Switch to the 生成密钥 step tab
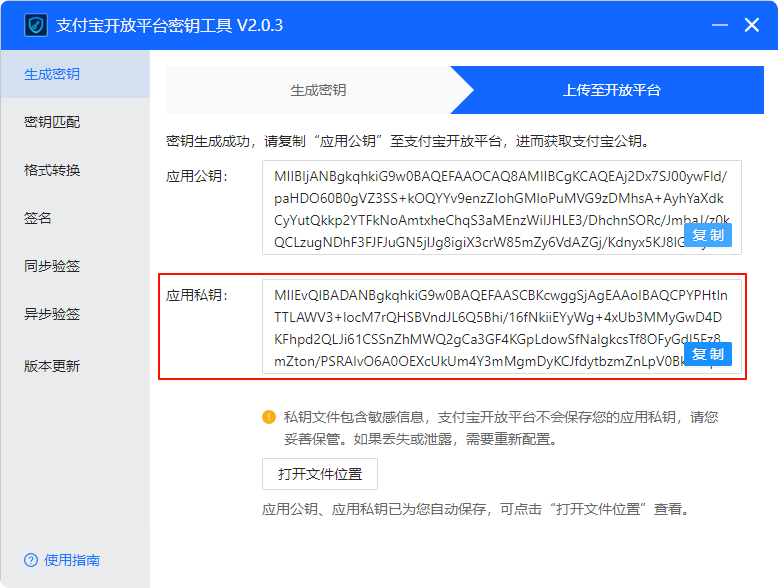Image resolution: width=778 pixels, height=588 pixels. click(x=318, y=90)
